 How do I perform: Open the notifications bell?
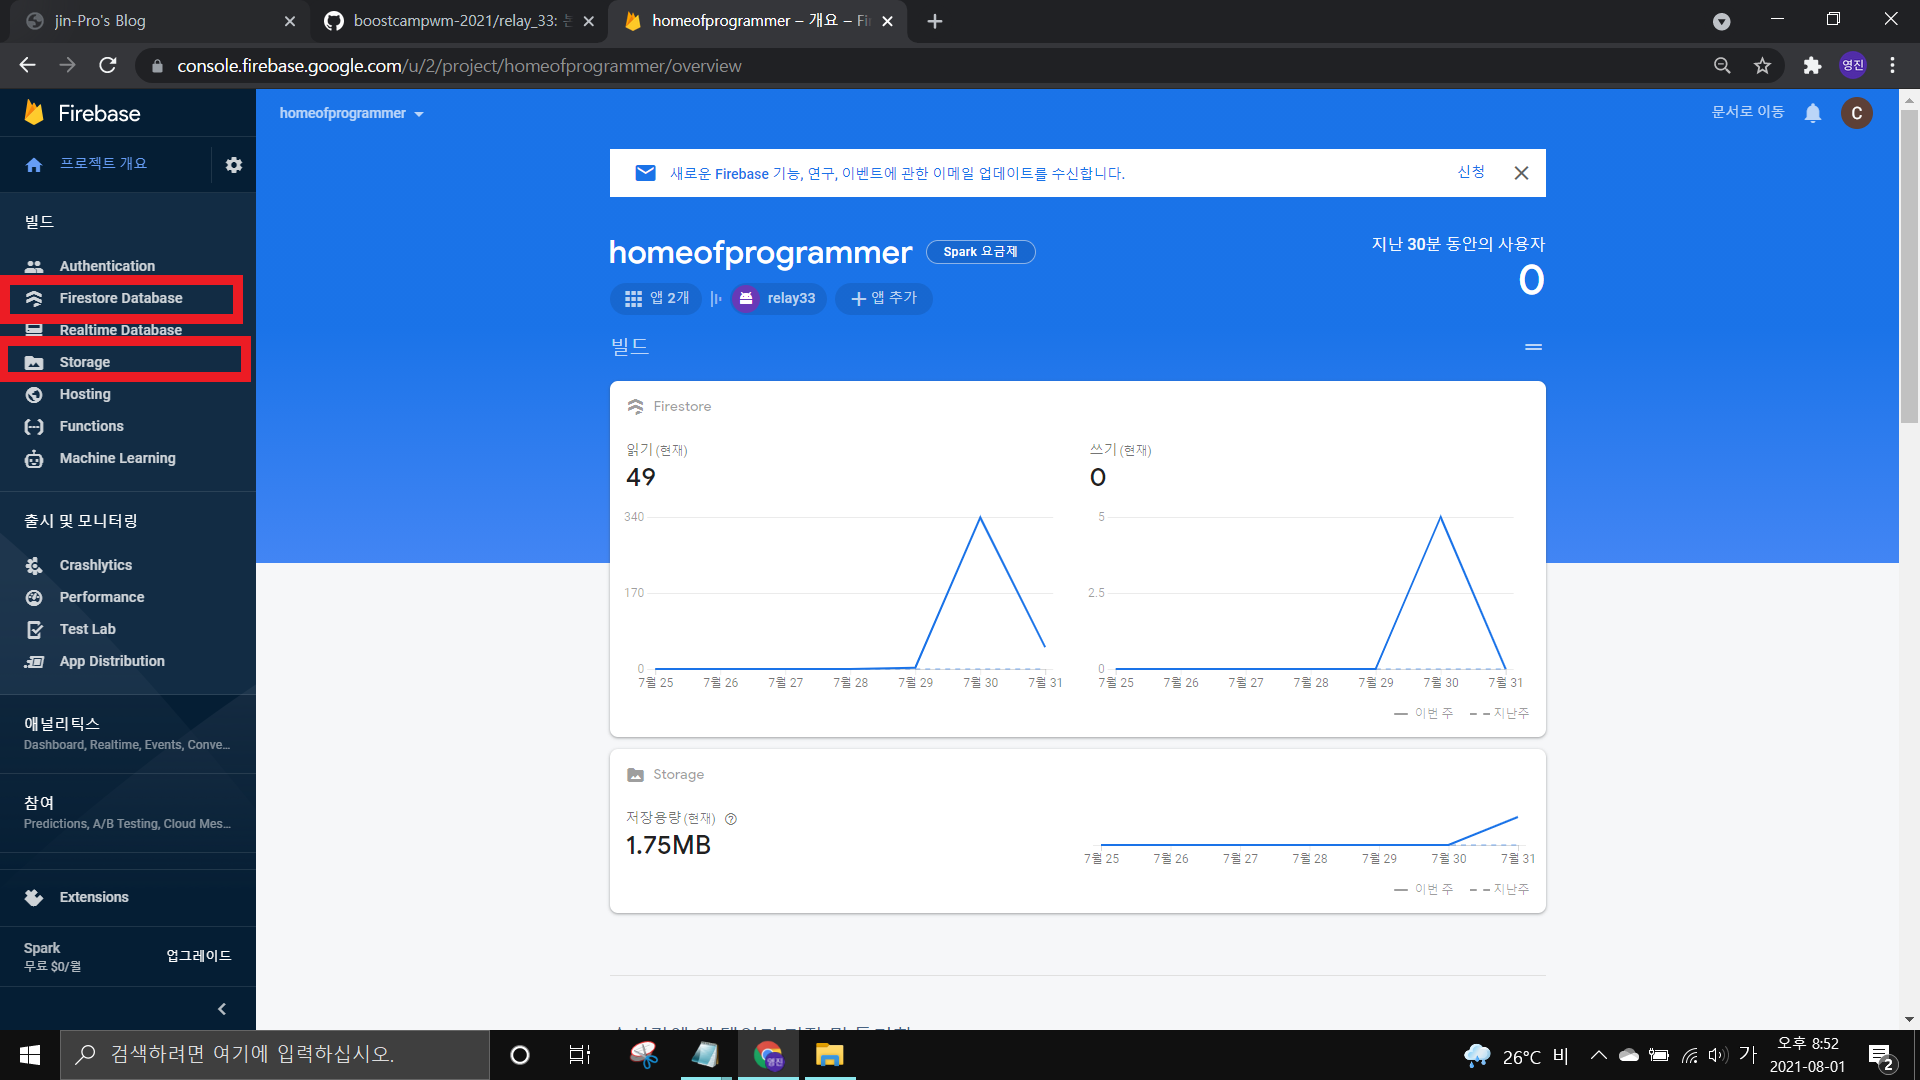[1813, 113]
